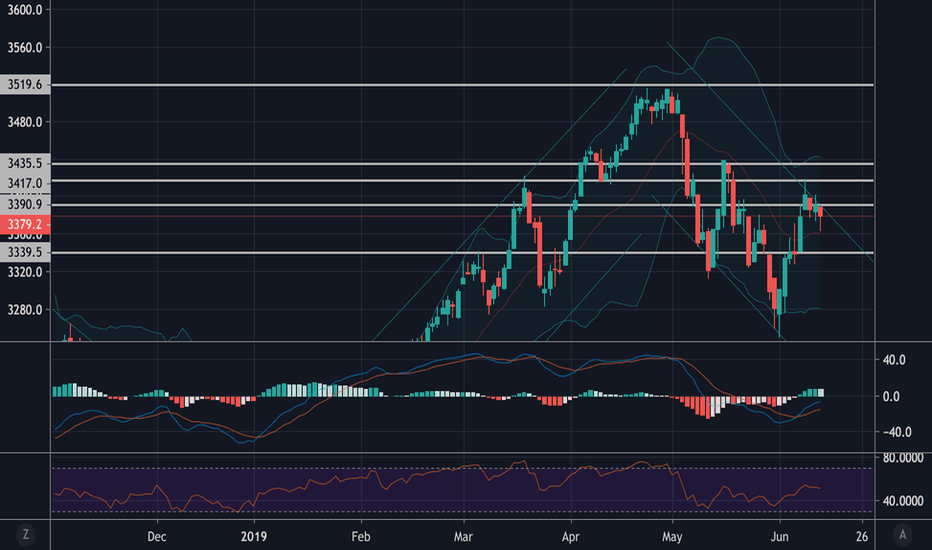This screenshot has height=550, width=932.
Task: Click the 2019 label on time axis
Action: point(254,536)
